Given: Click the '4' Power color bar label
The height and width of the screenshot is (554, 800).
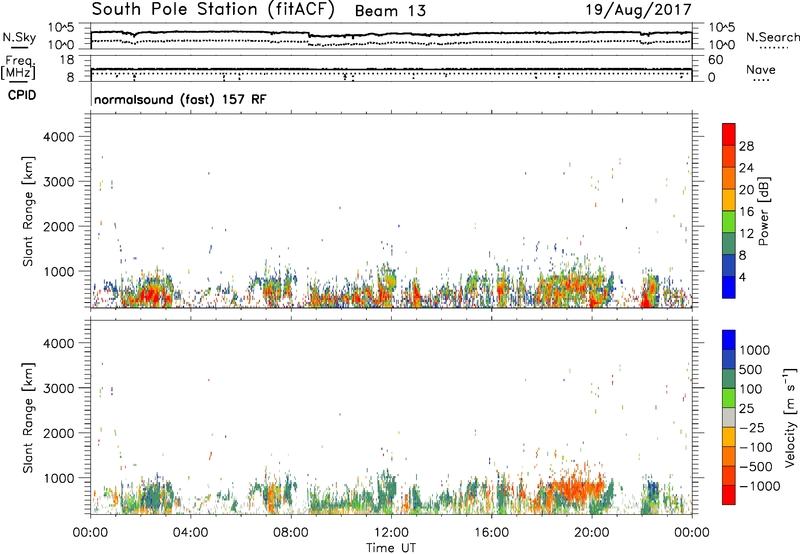Looking at the screenshot, I should (x=743, y=277).
